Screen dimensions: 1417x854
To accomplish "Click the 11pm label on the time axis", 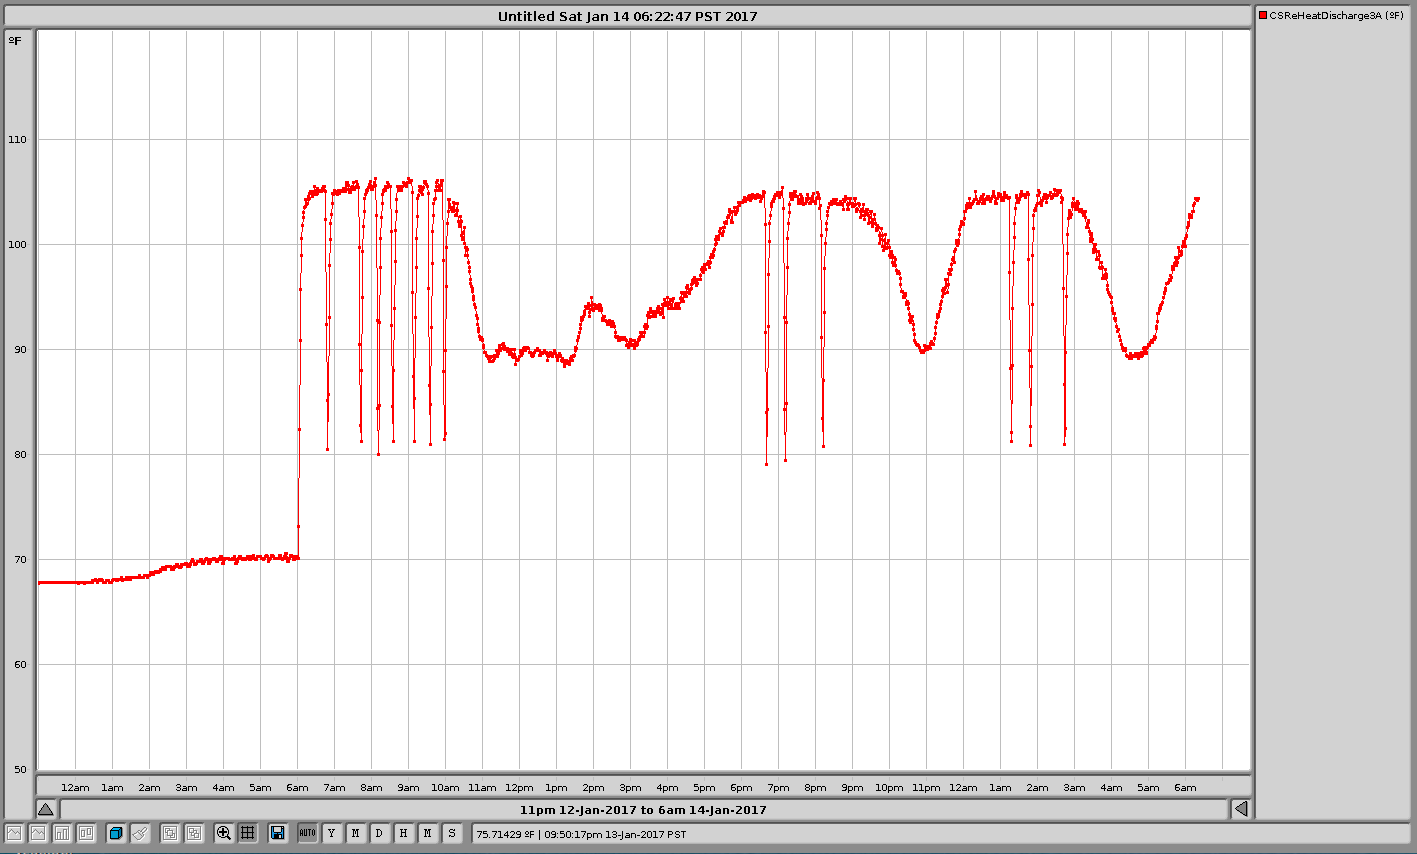I will click(926, 788).
